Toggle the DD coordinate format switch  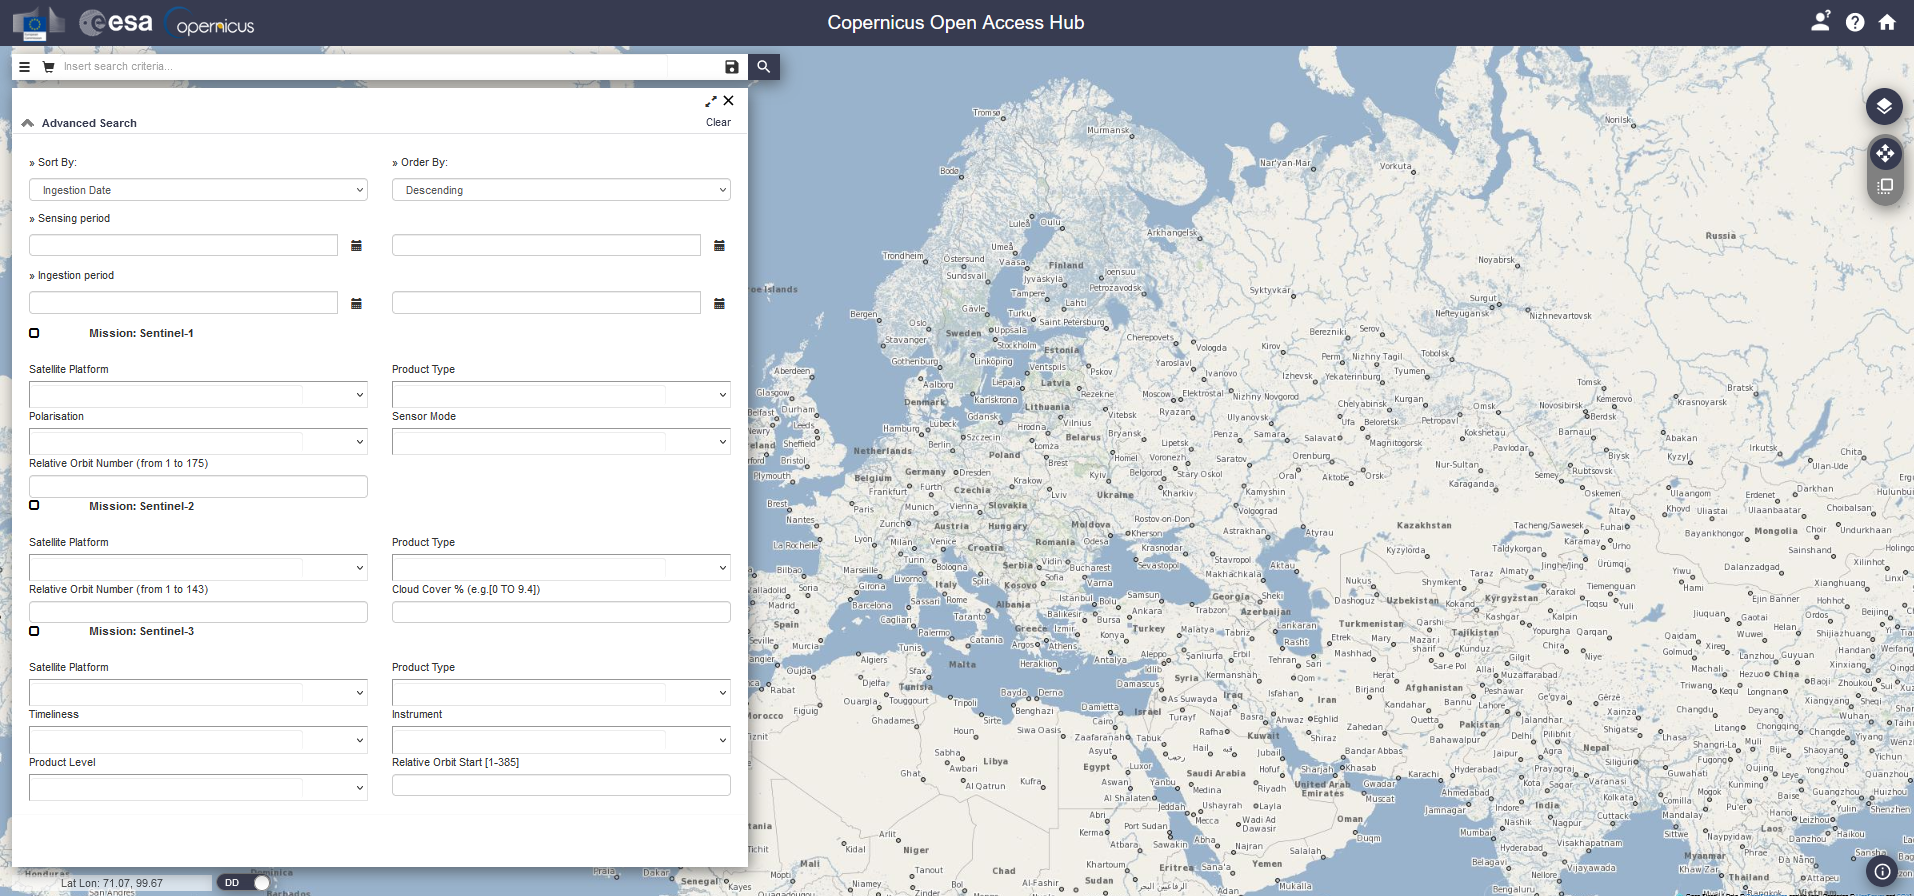tap(246, 883)
